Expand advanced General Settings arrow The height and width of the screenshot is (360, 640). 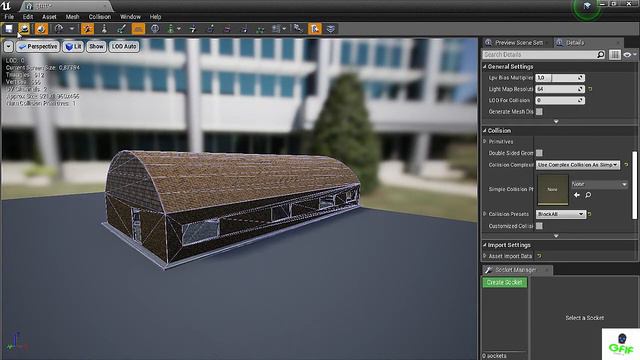pos(556,122)
